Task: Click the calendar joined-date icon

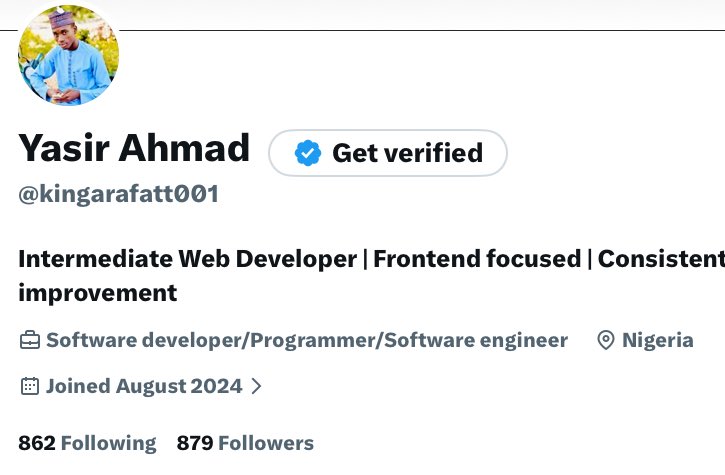Action: 30,386
